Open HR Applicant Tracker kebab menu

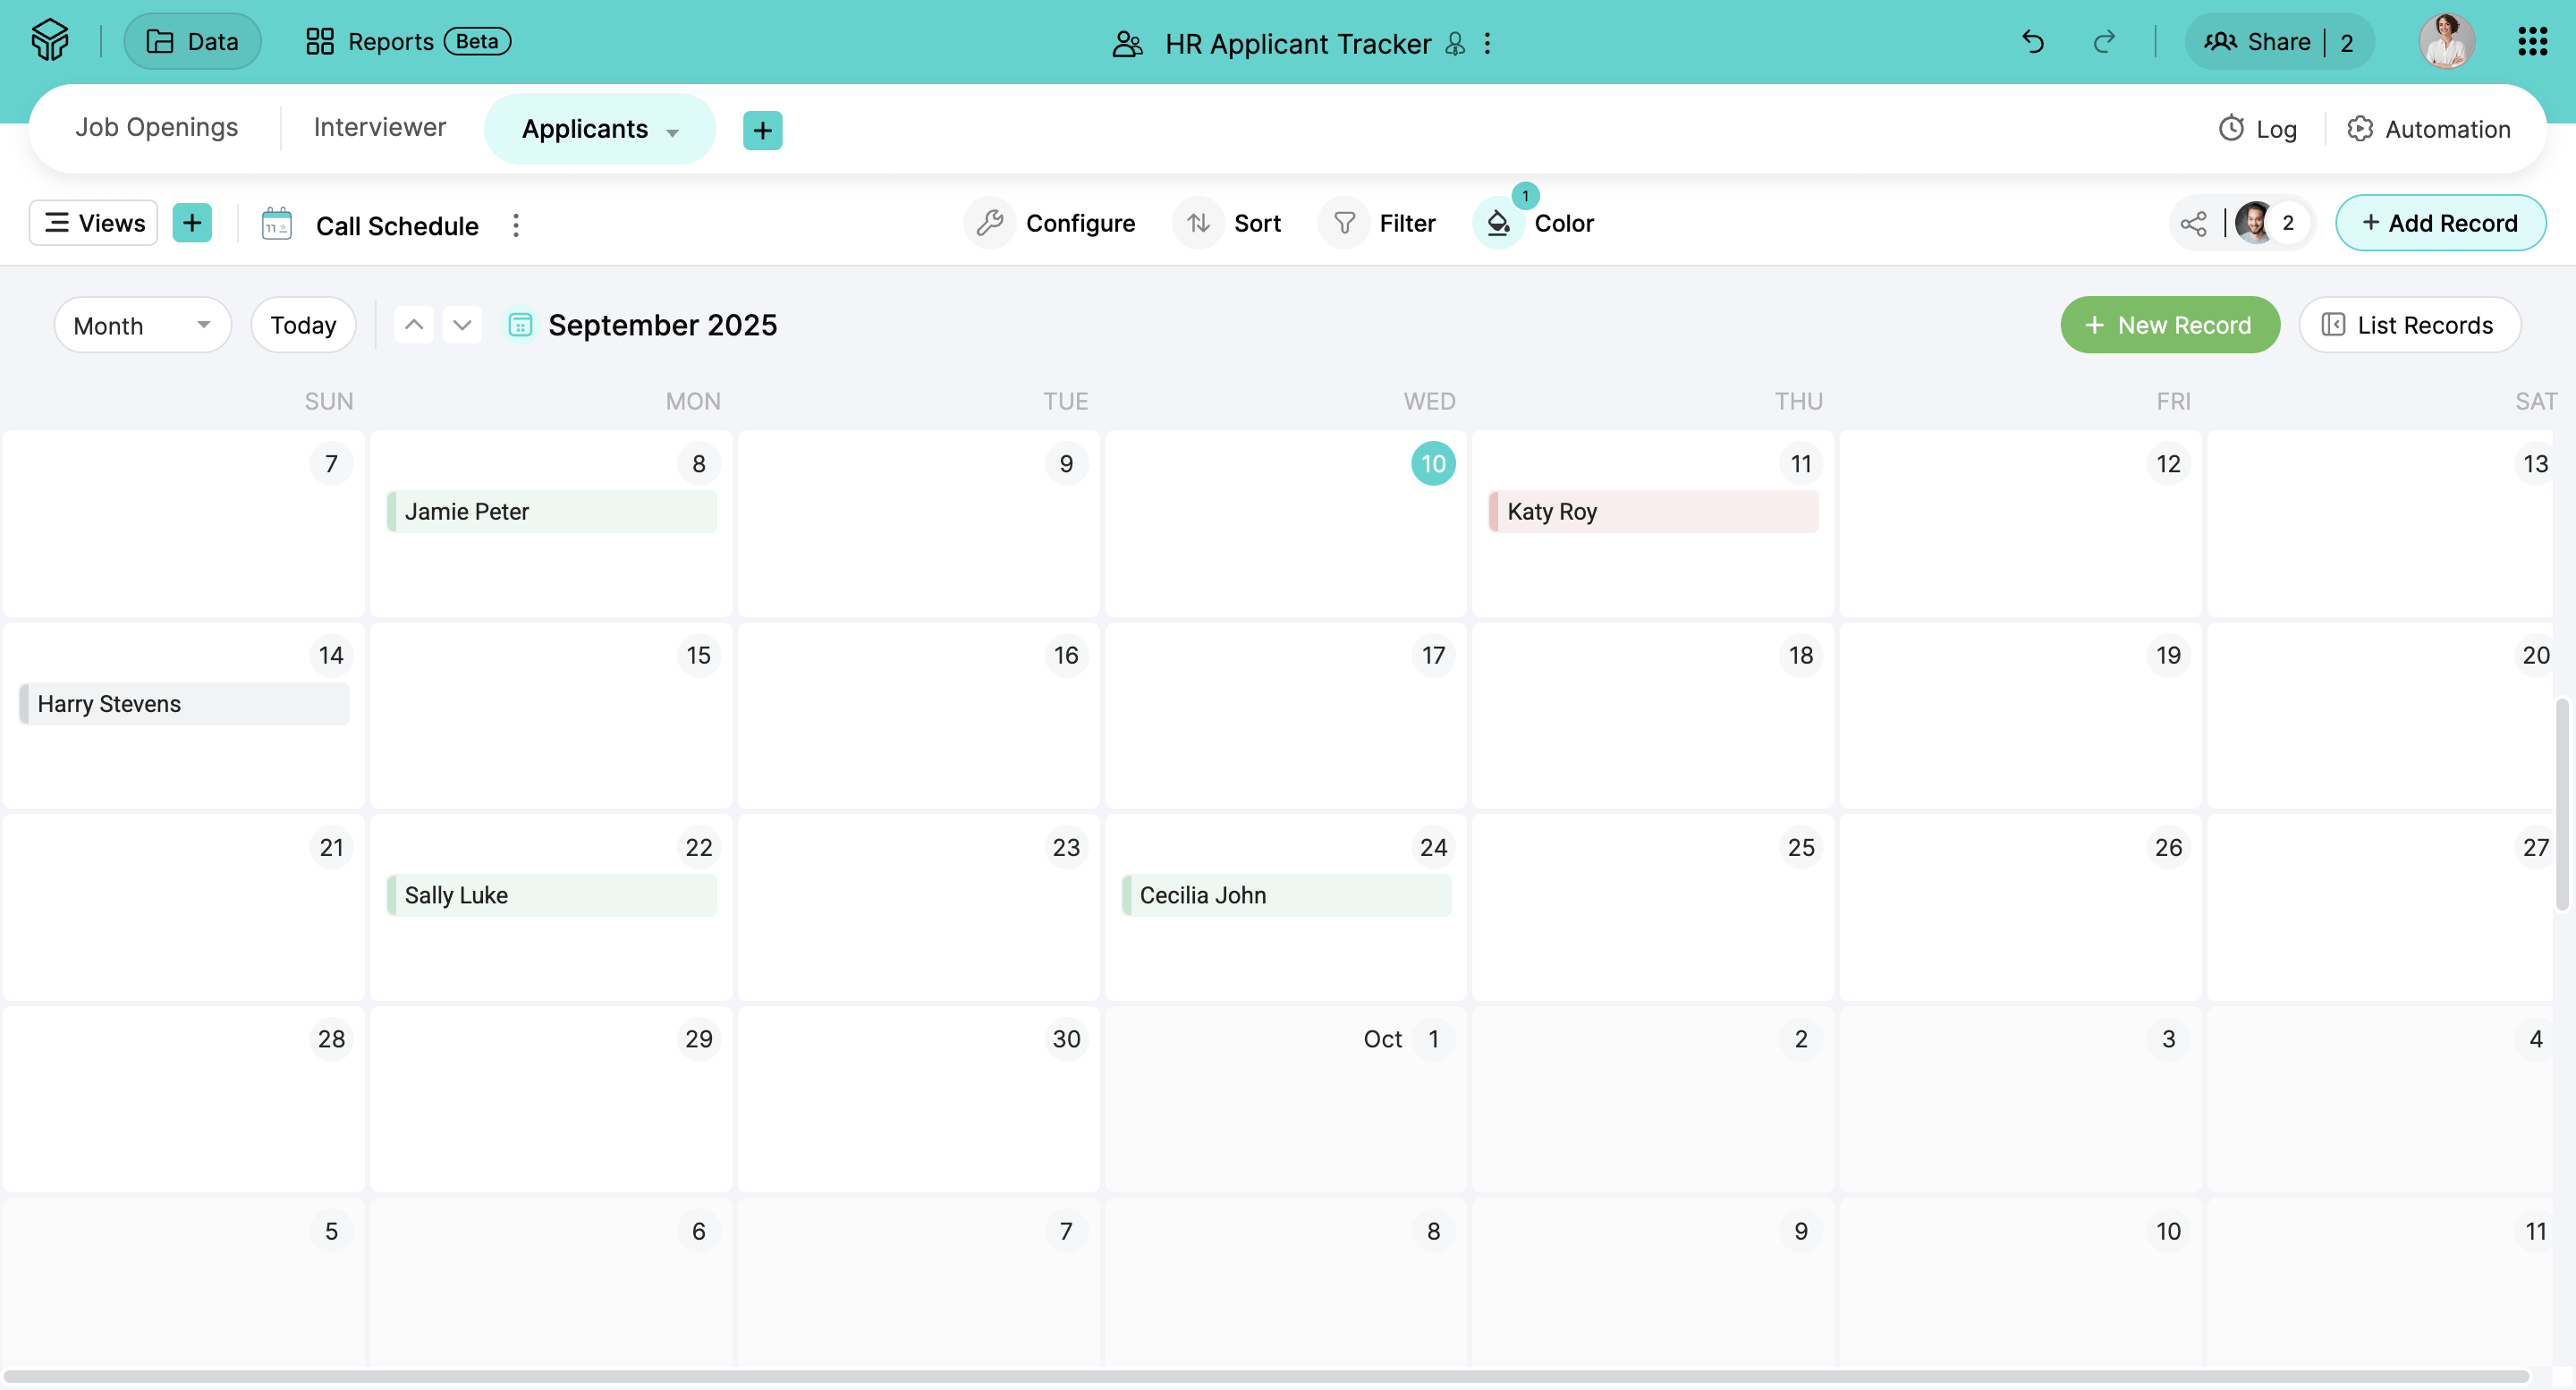1488,44
